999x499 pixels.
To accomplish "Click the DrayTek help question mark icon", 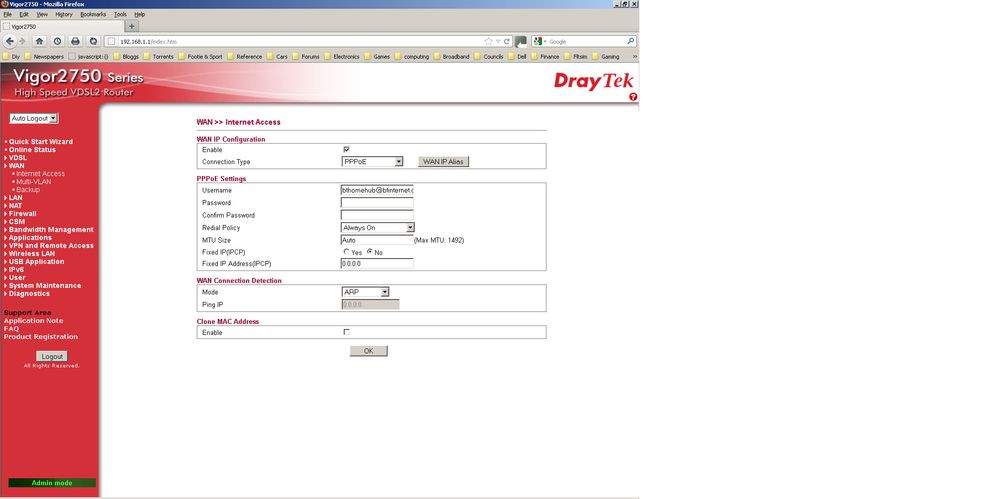I will 633,97.
